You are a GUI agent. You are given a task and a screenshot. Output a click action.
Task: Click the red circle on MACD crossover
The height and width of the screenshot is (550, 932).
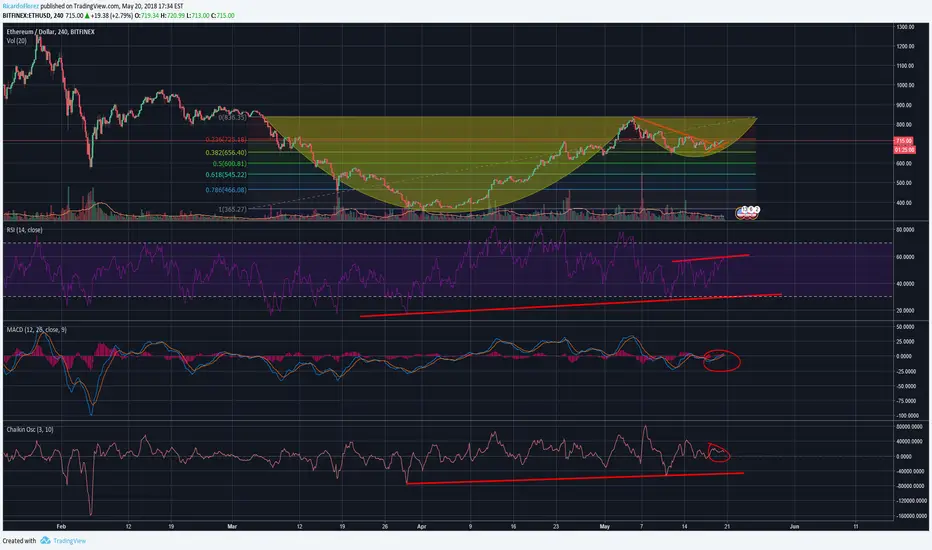coord(722,360)
